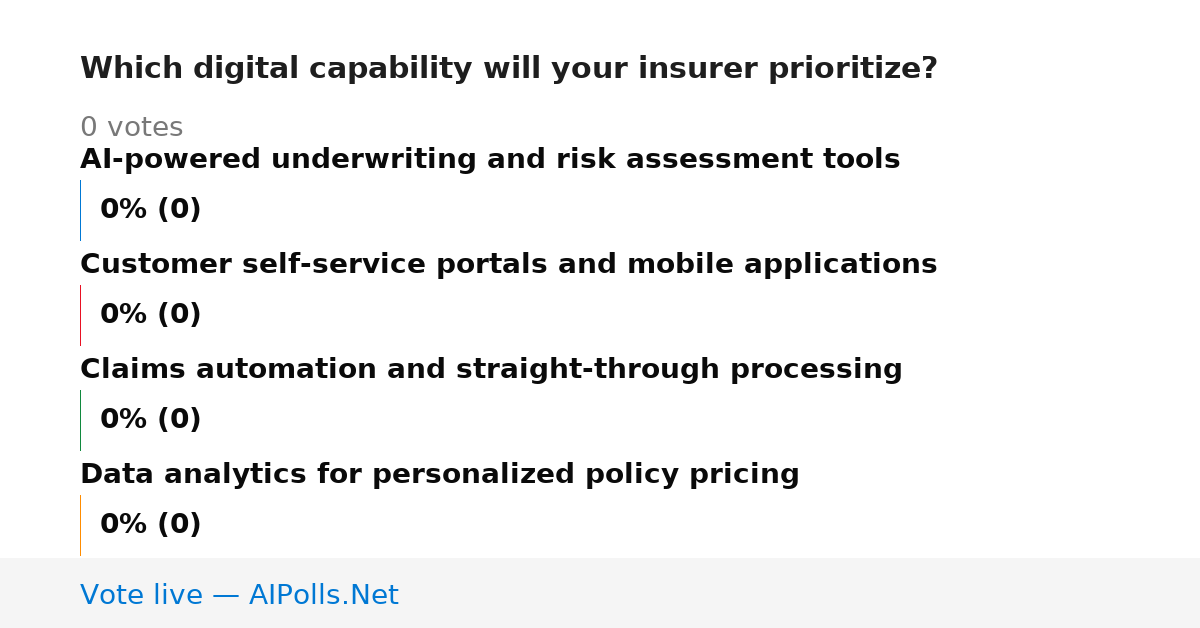Screen dimensions: 1200x628
Task: Click the word AIPolls.Net in footer
Action: 324,596
